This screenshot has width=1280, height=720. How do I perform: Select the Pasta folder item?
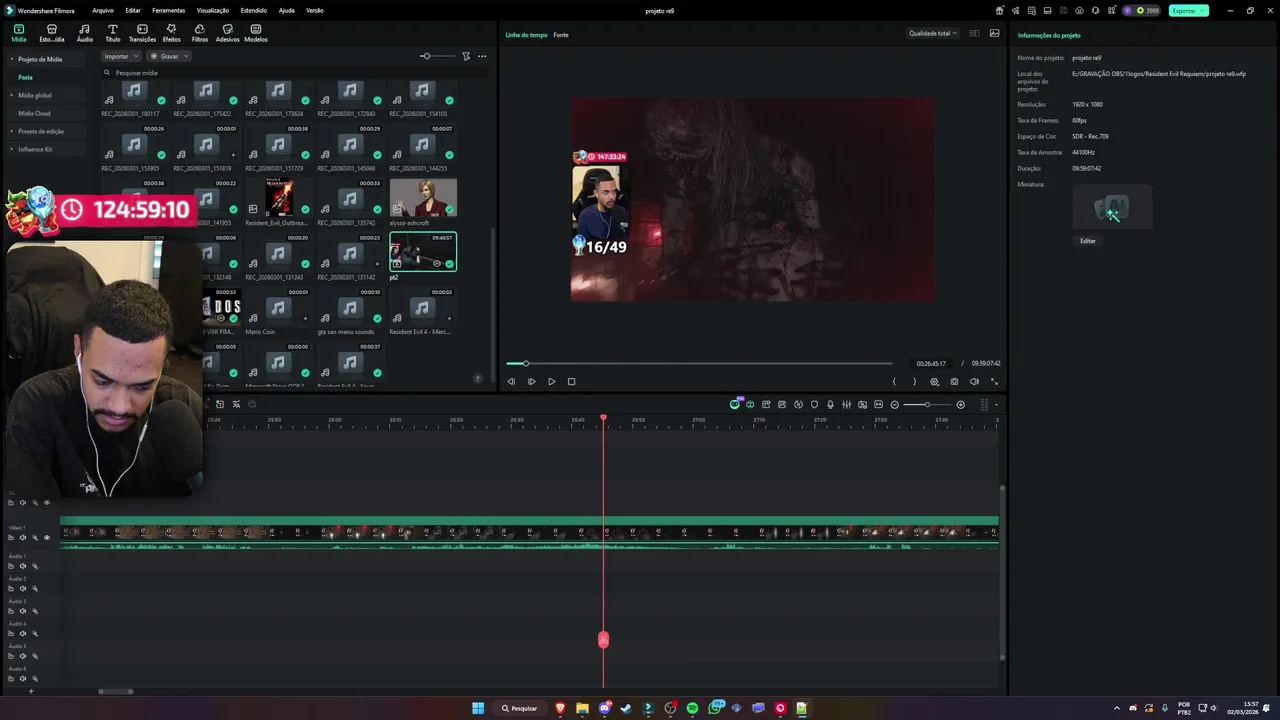pyautogui.click(x=25, y=77)
